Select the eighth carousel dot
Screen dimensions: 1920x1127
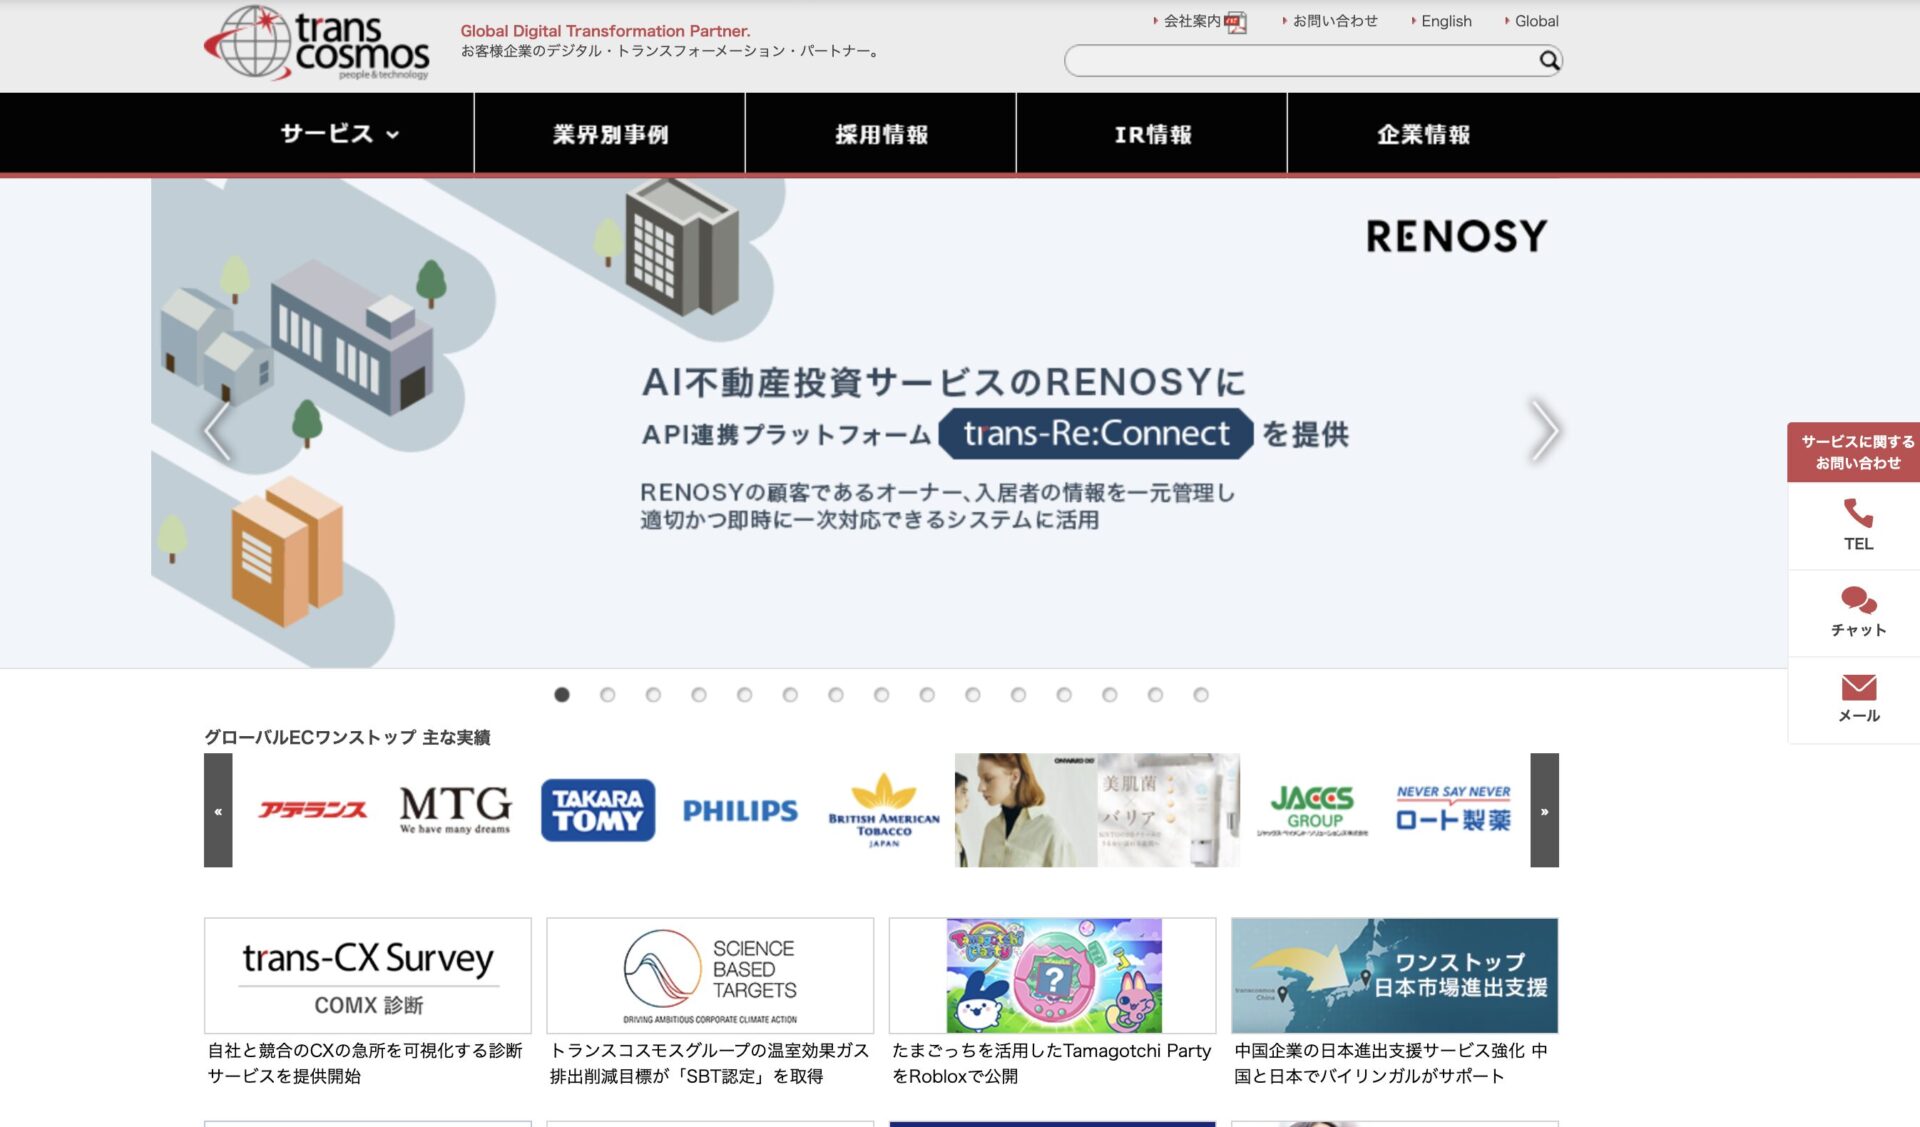881,695
